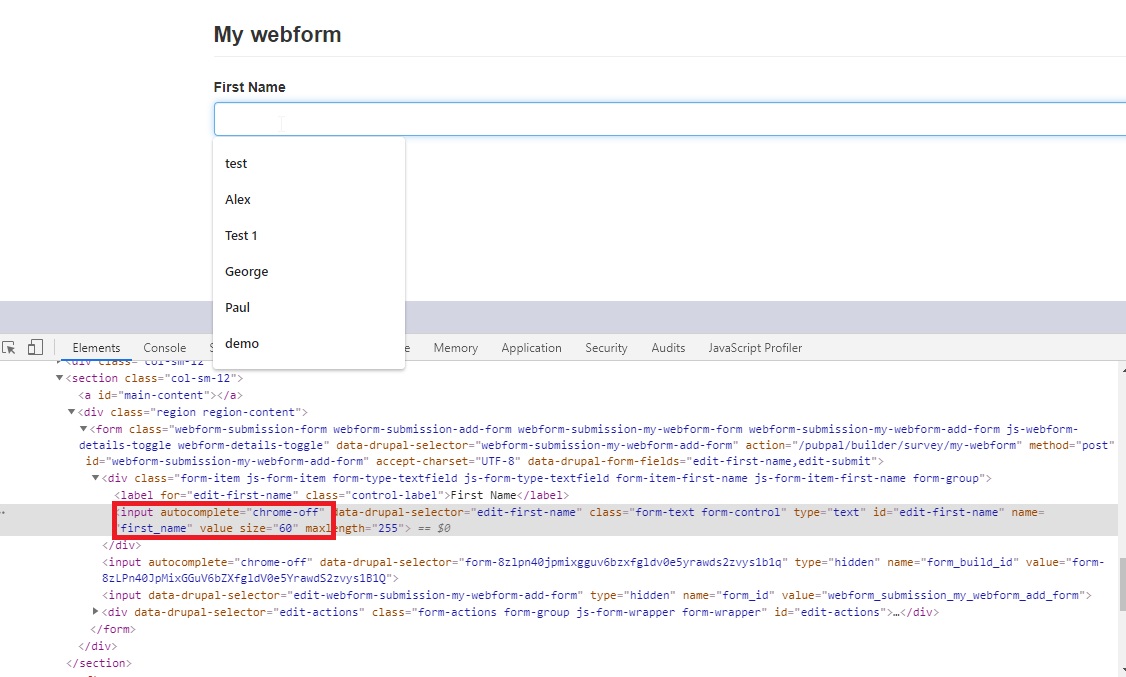Choose 'Test 1' from autocomplete suggestions

[309, 235]
